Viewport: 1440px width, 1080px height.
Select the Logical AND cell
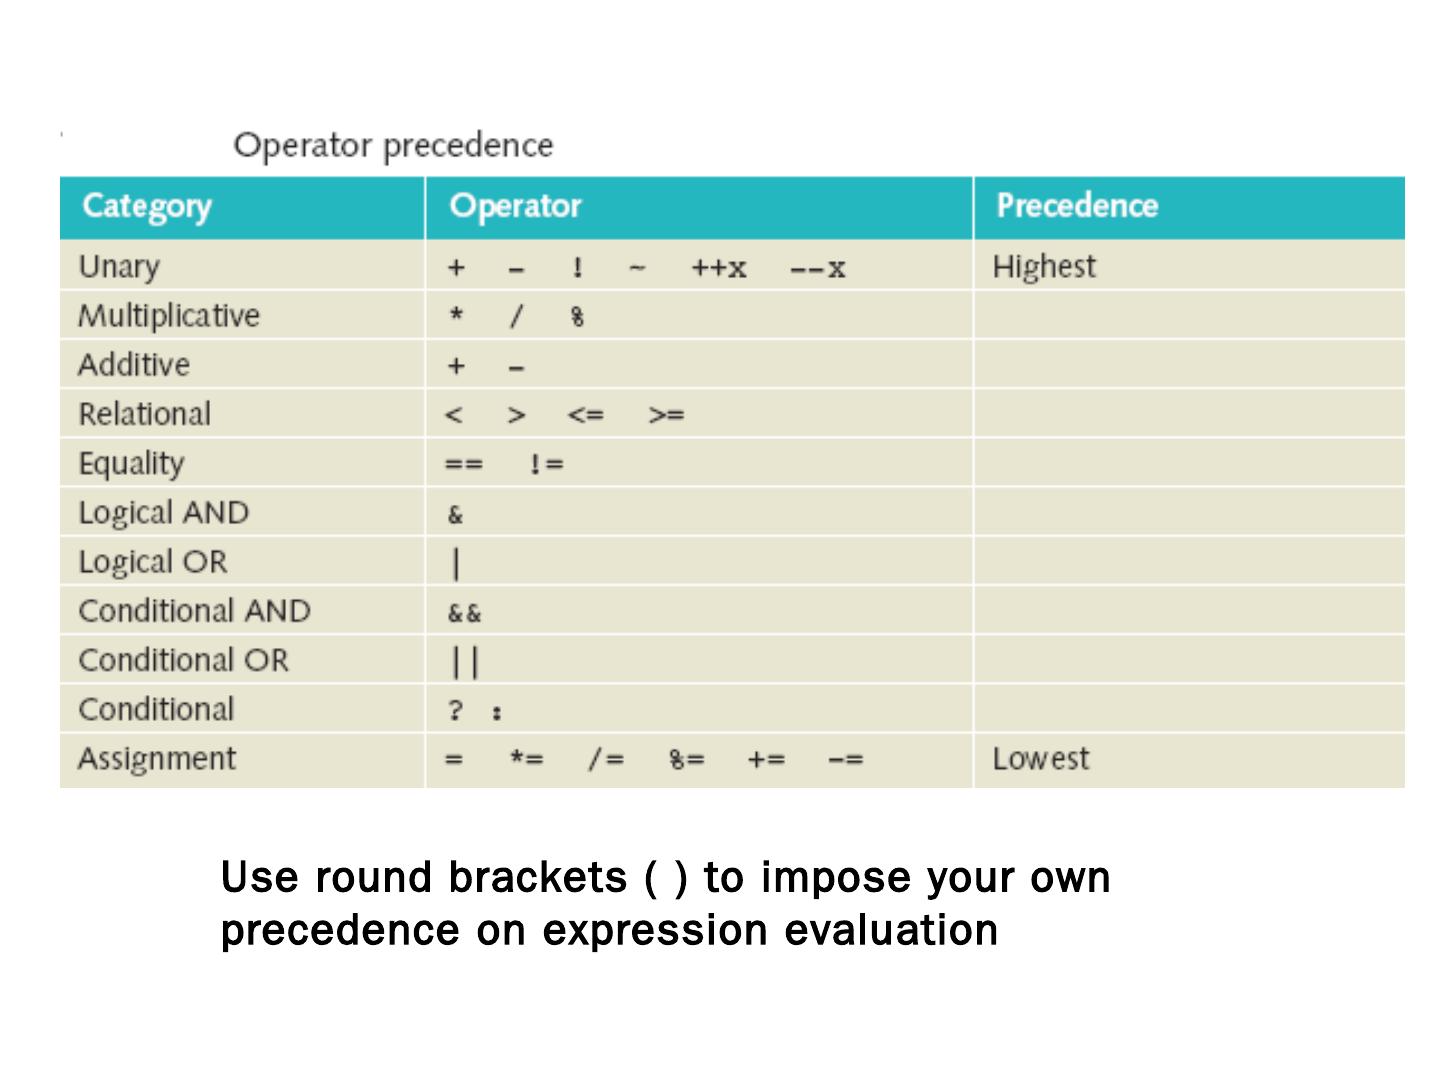(164, 513)
